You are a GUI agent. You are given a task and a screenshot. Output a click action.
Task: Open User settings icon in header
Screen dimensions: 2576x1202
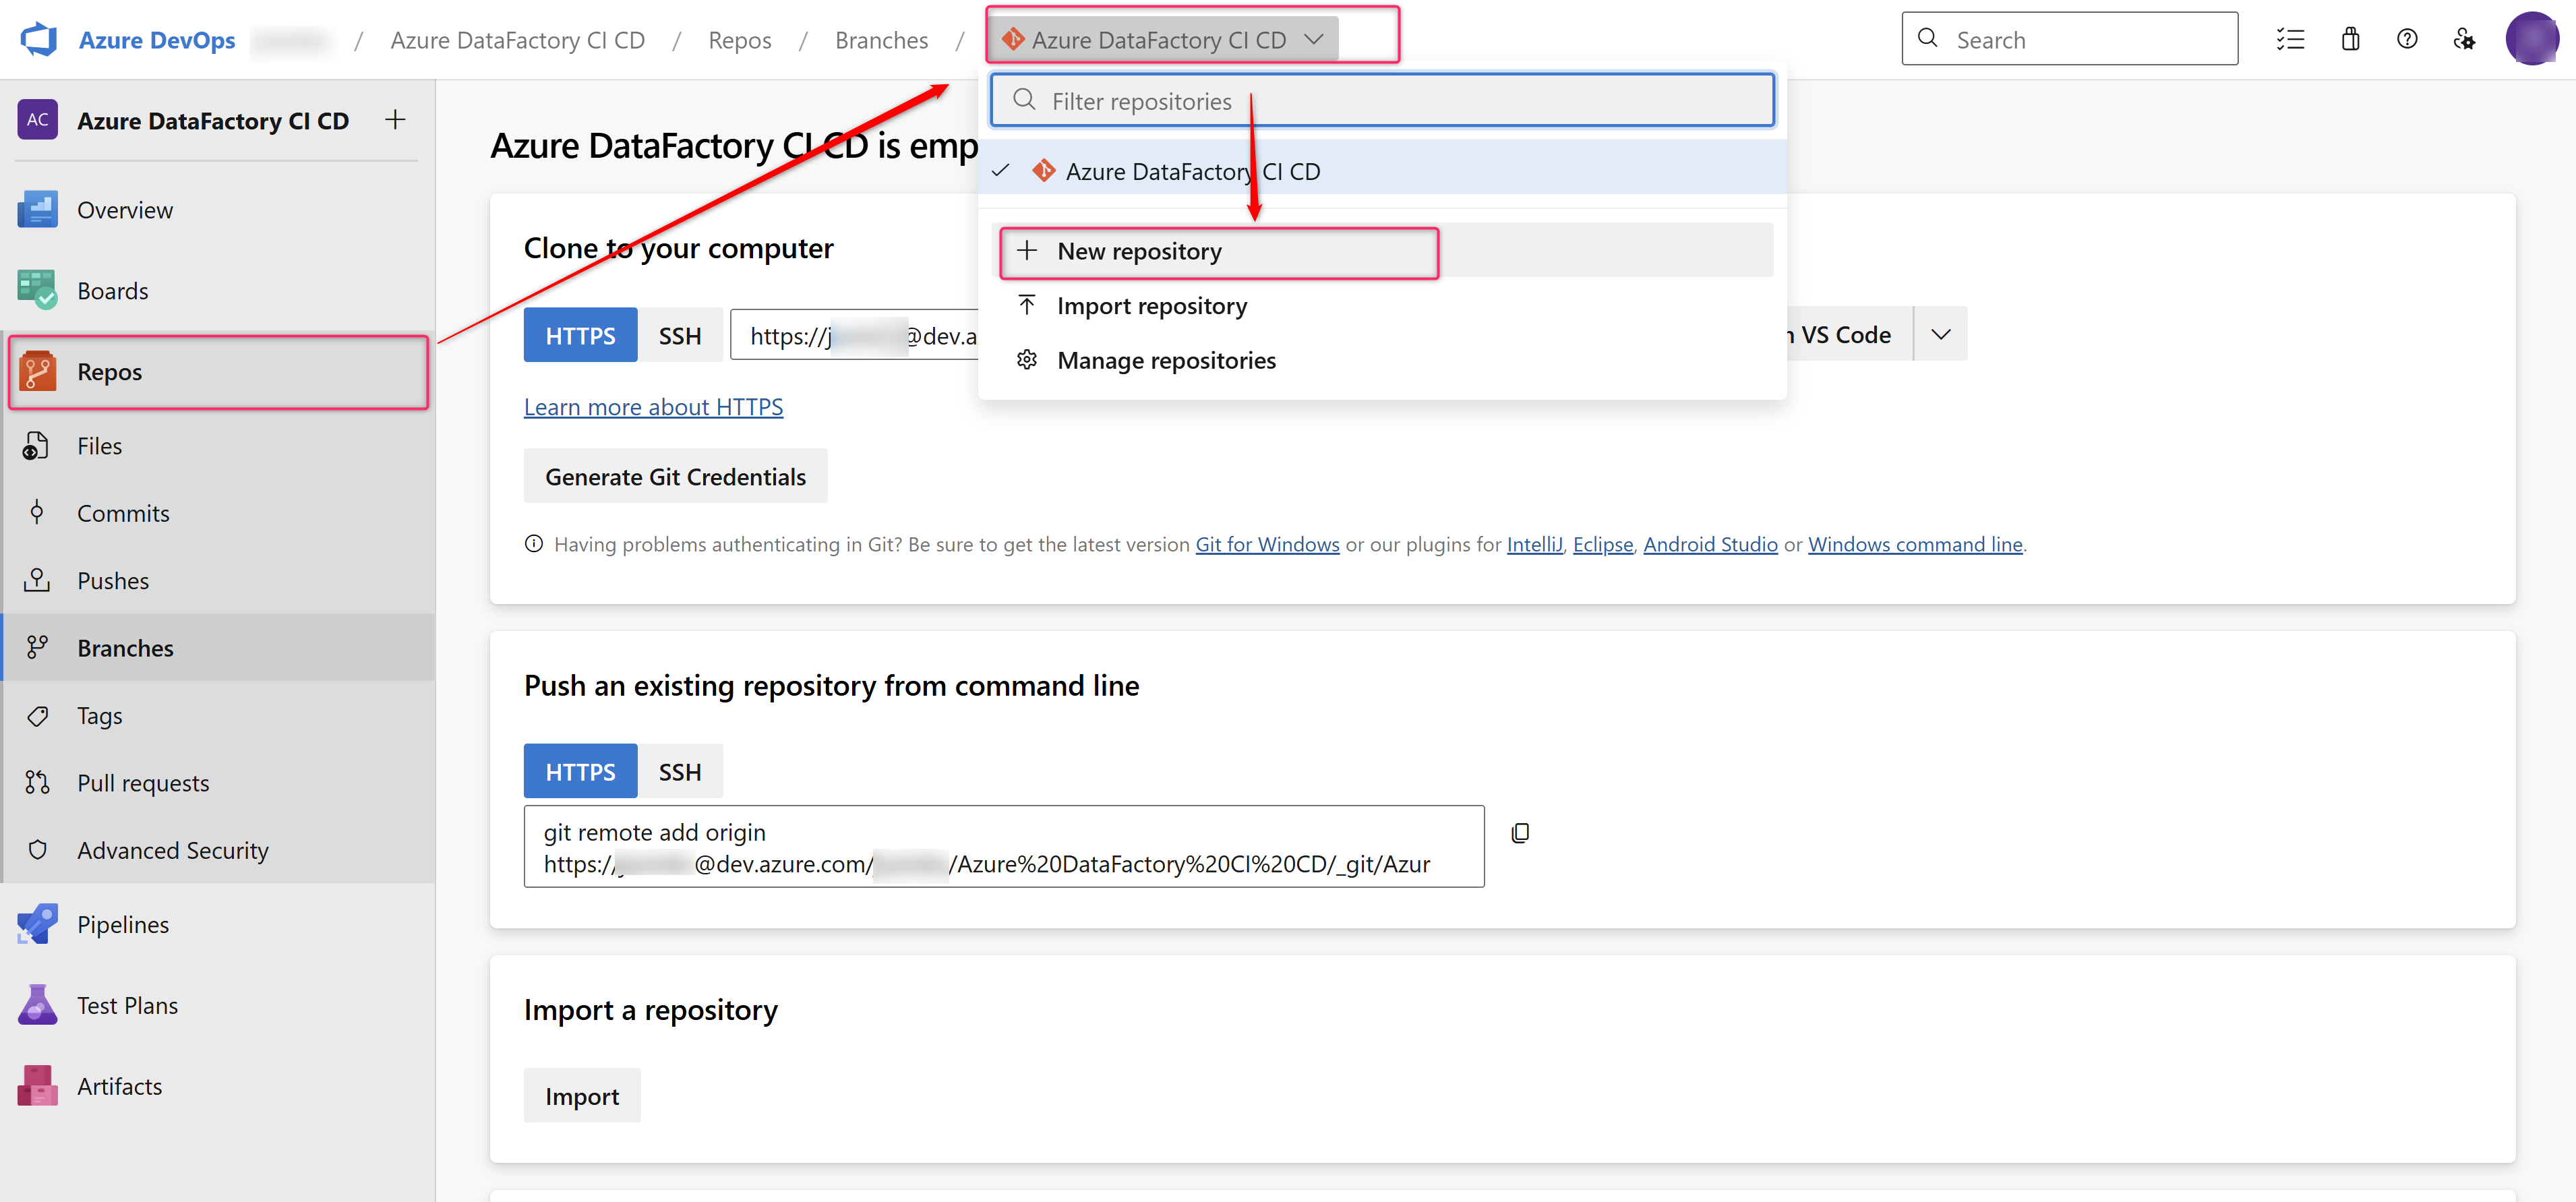(x=2464, y=40)
